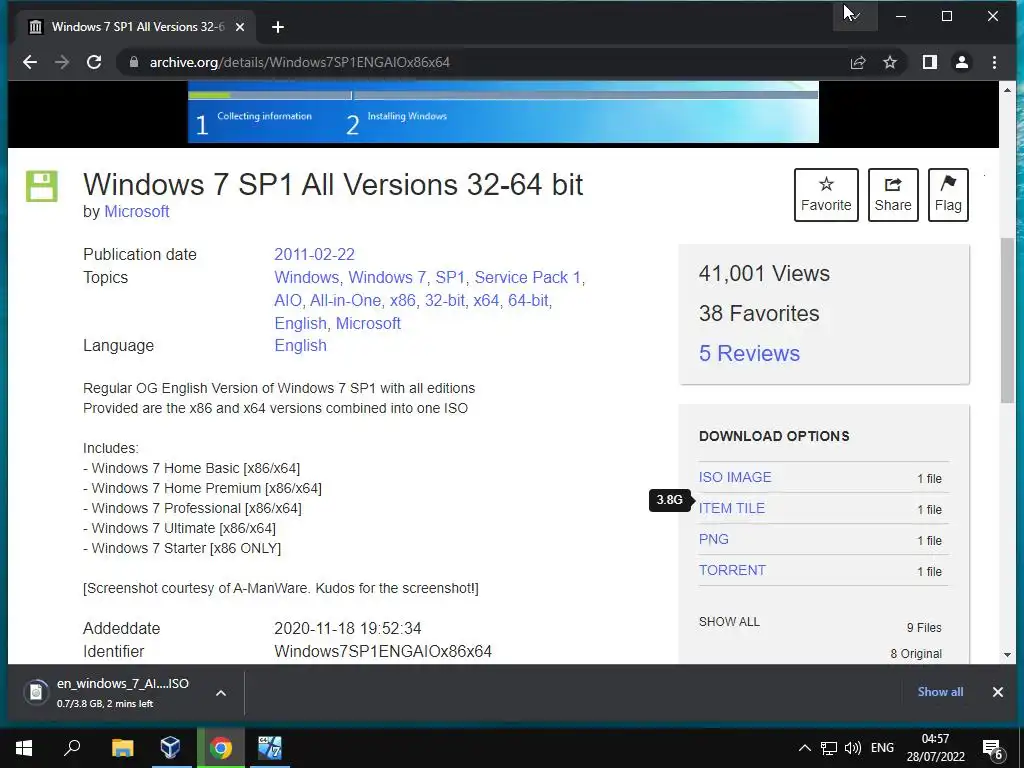Click the lock icon in the address bar

(134, 63)
